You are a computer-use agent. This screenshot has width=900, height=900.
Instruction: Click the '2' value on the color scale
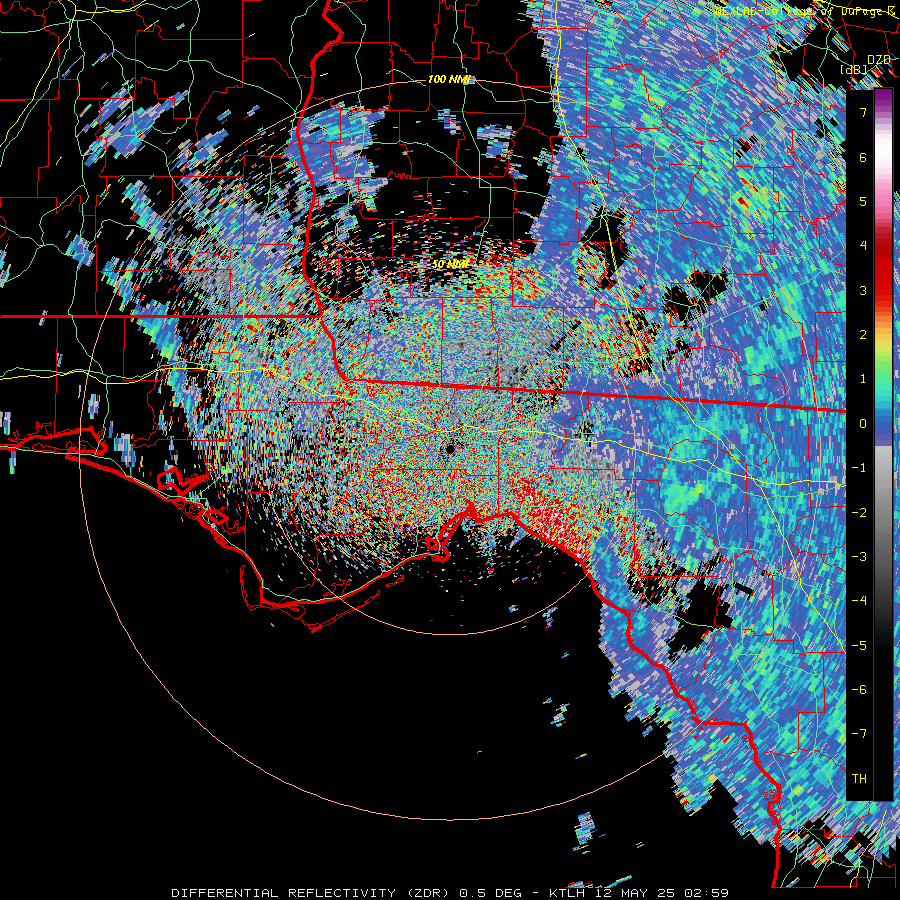[x=863, y=334]
